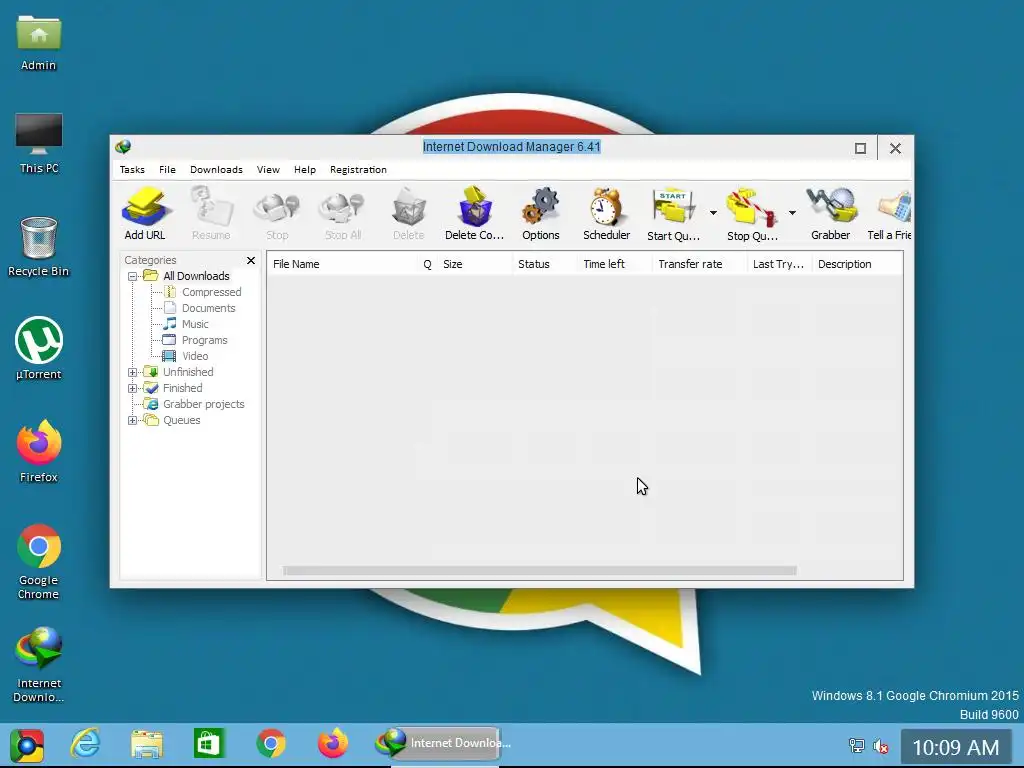Select the All Downloads folder
Screen dimensions: 1024x768
pyautogui.click(x=196, y=276)
